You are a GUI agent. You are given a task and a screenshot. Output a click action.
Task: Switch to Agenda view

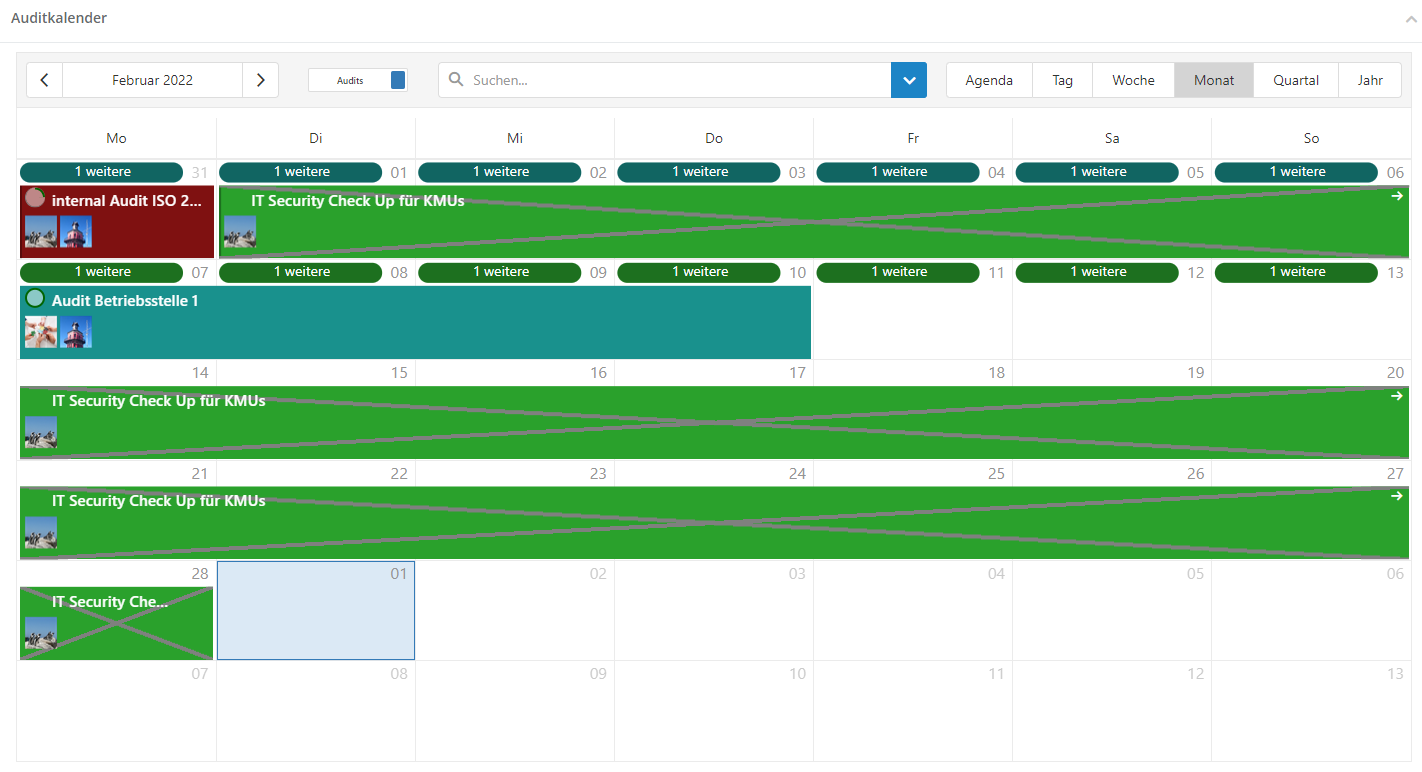(989, 80)
